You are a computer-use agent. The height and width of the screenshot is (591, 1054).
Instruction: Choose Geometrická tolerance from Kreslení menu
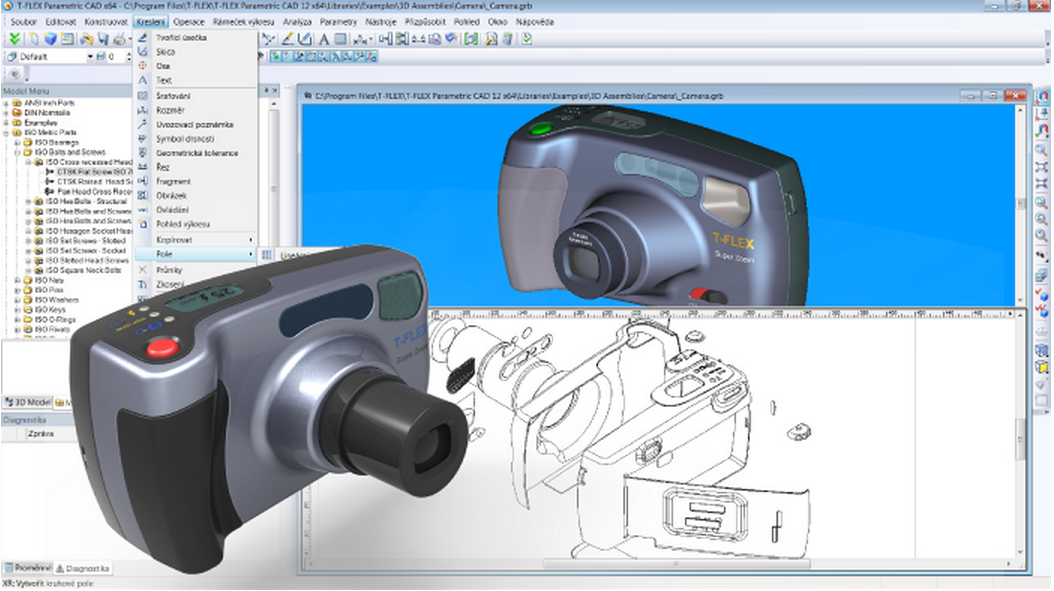point(196,153)
